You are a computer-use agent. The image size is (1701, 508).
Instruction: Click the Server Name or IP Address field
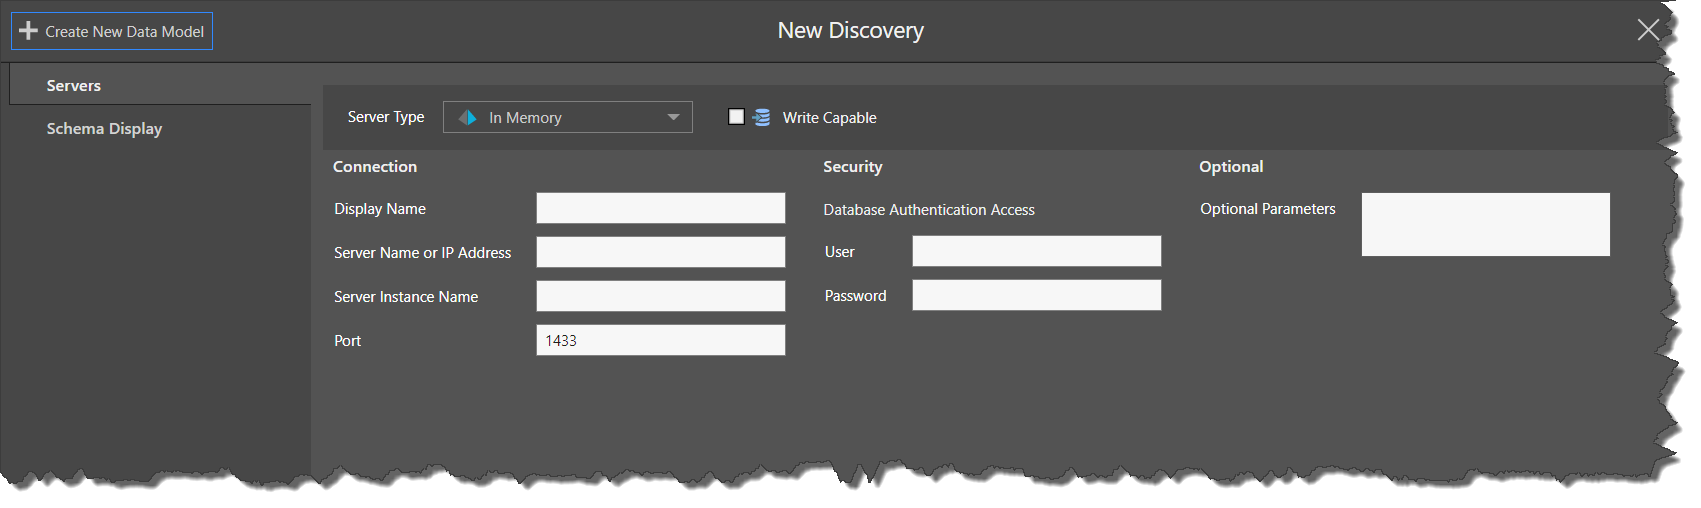[x=661, y=252]
